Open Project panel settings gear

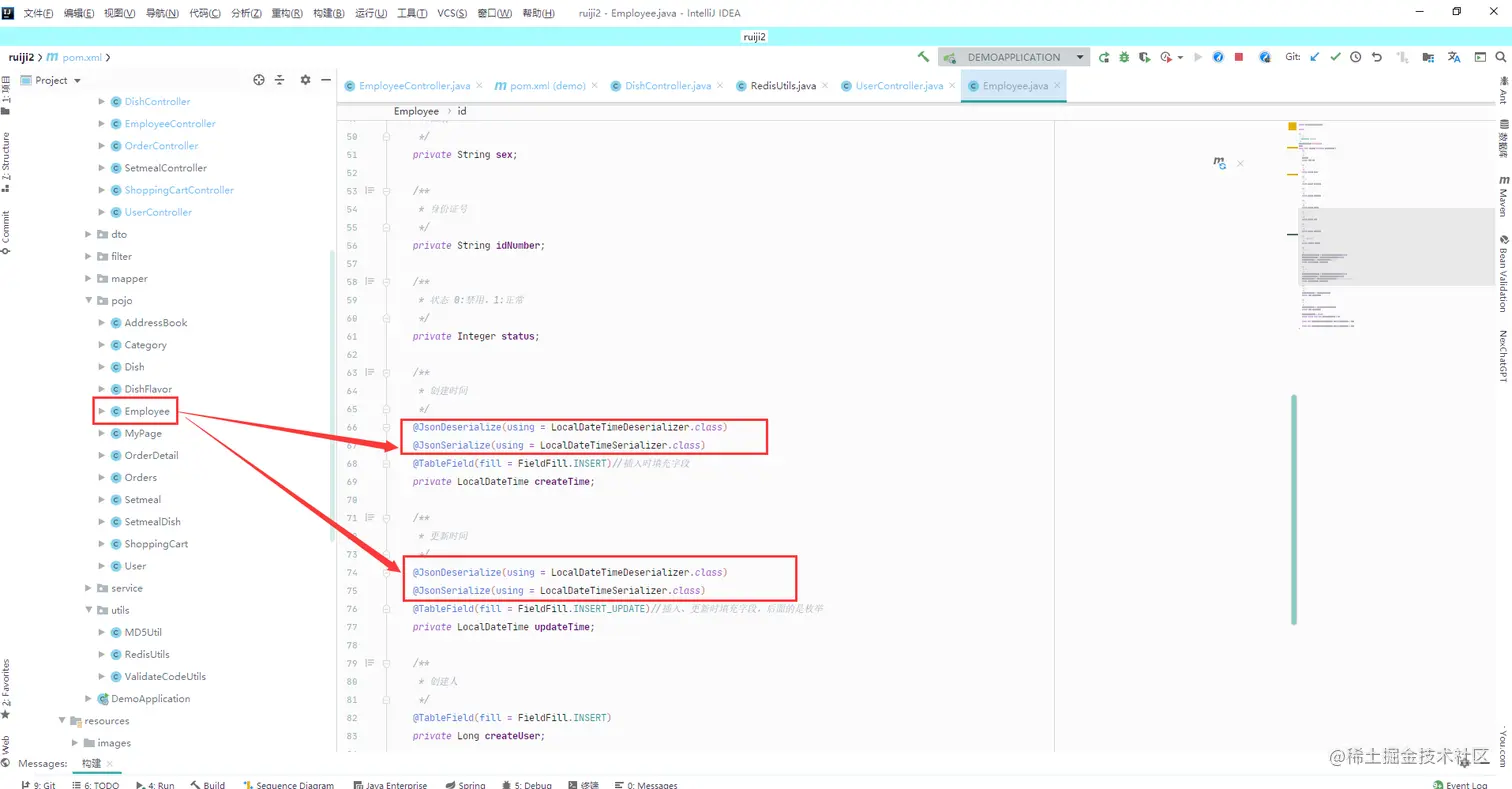(306, 80)
